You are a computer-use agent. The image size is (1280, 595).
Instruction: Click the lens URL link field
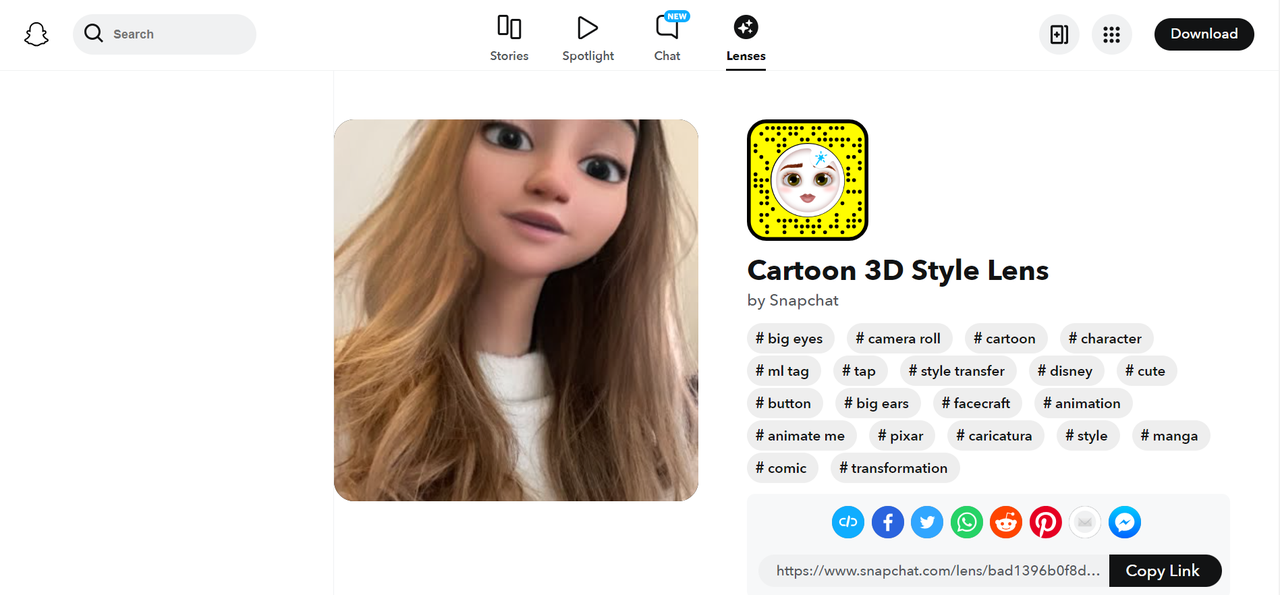pyautogui.click(x=934, y=570)
